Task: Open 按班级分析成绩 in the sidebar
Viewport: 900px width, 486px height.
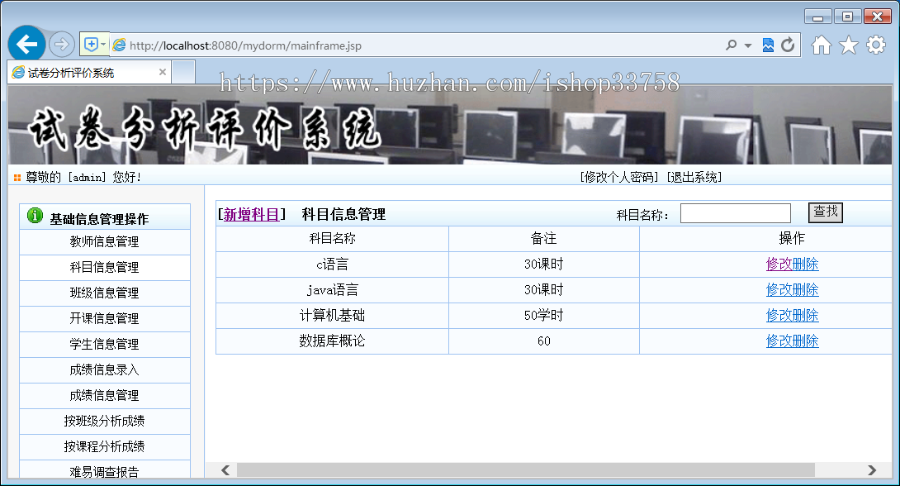Action: 104,421
